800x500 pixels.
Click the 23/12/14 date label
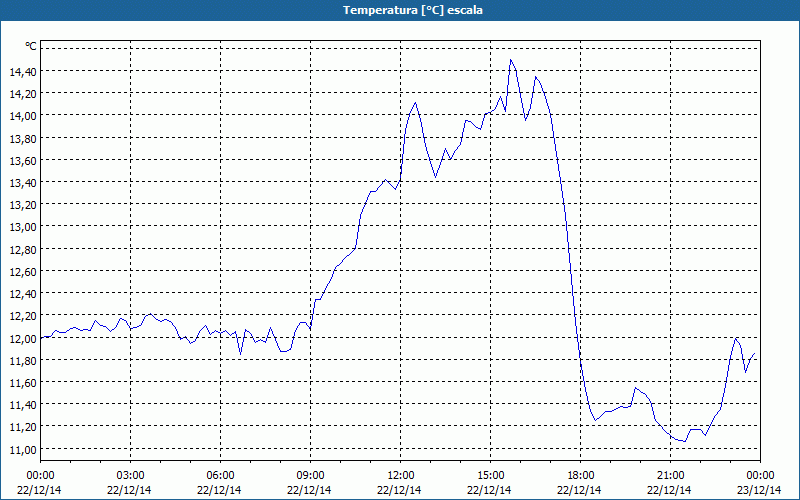(x=759, y=490)
